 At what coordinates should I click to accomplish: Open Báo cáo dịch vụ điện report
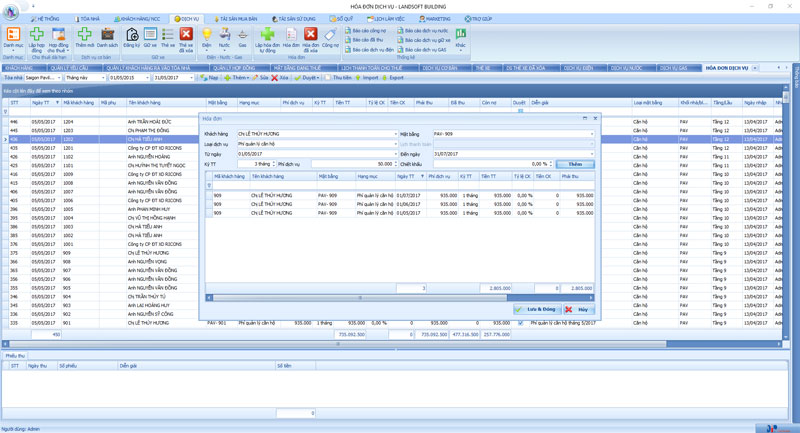point(369,49)
